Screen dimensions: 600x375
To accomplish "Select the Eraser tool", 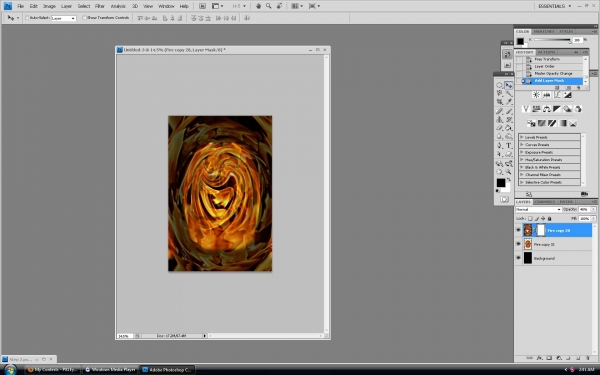I will (499, 128).
